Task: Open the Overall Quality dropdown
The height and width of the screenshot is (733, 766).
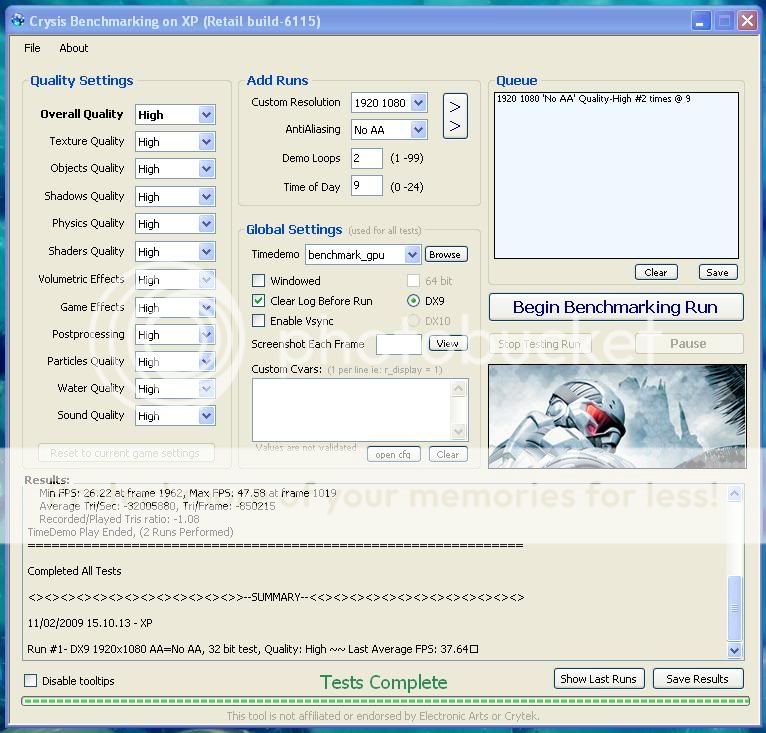Action: pos(206,115)
